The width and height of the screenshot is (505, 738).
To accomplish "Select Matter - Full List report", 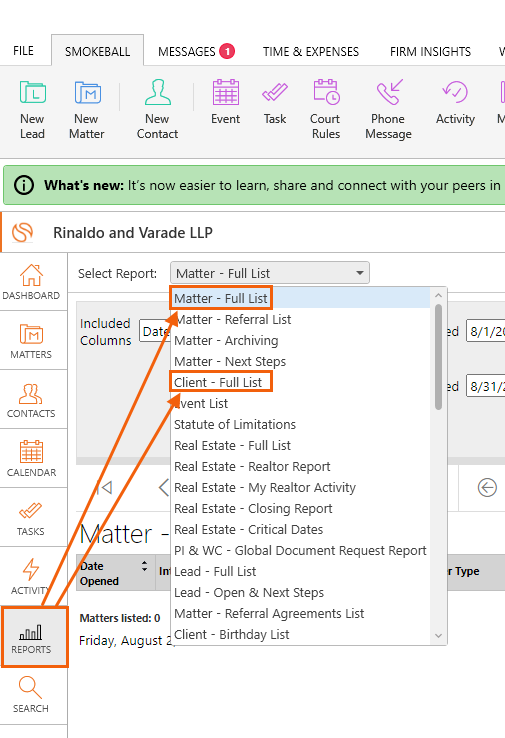I will coord(299,298).
